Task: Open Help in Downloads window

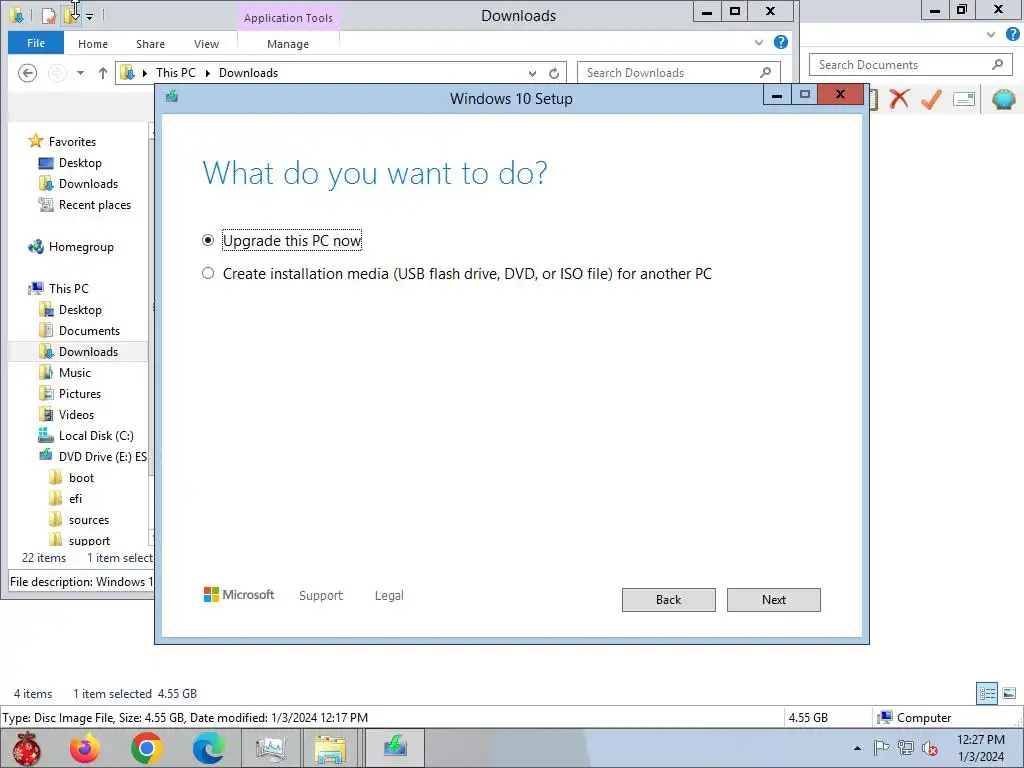Action: pos(780,42)
